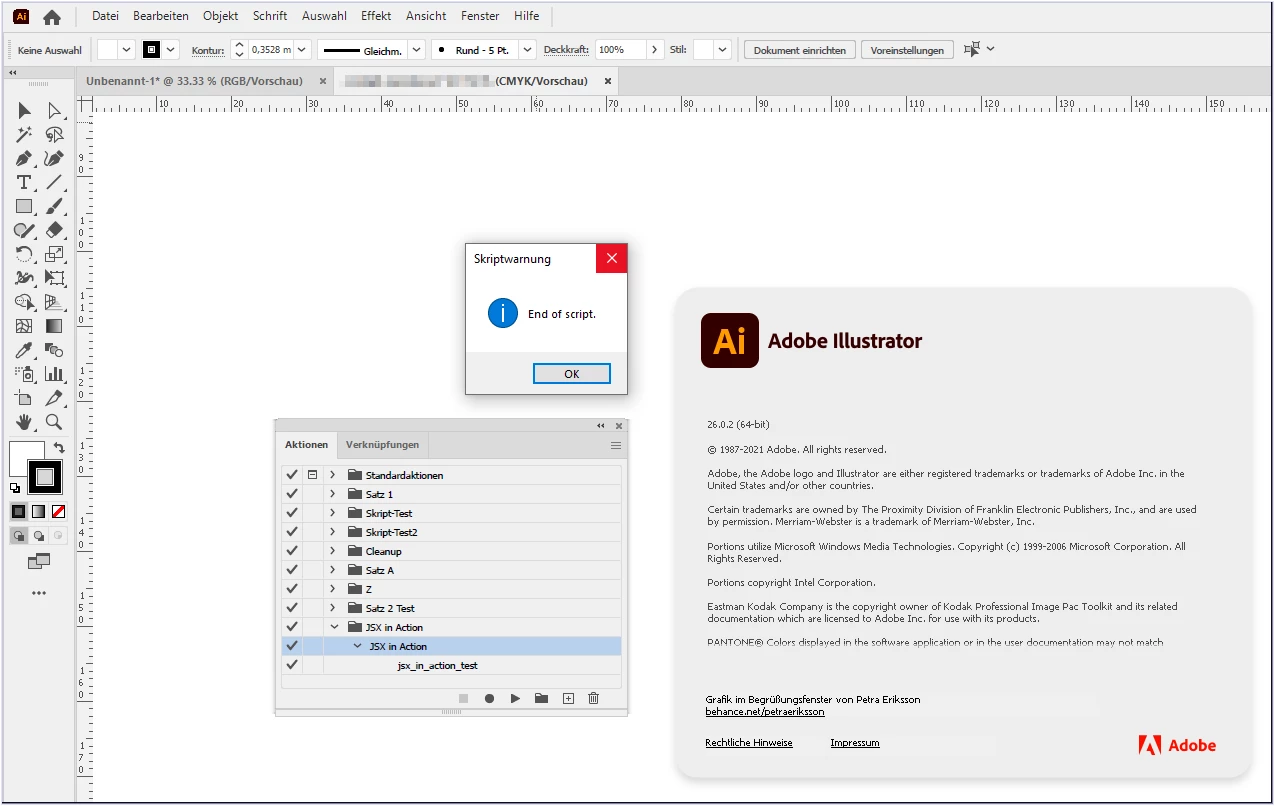Click the new set folder icon in Aktionen panel
Image resolution: width=1275 pixels, height=806 pixels.
[541, 698]
